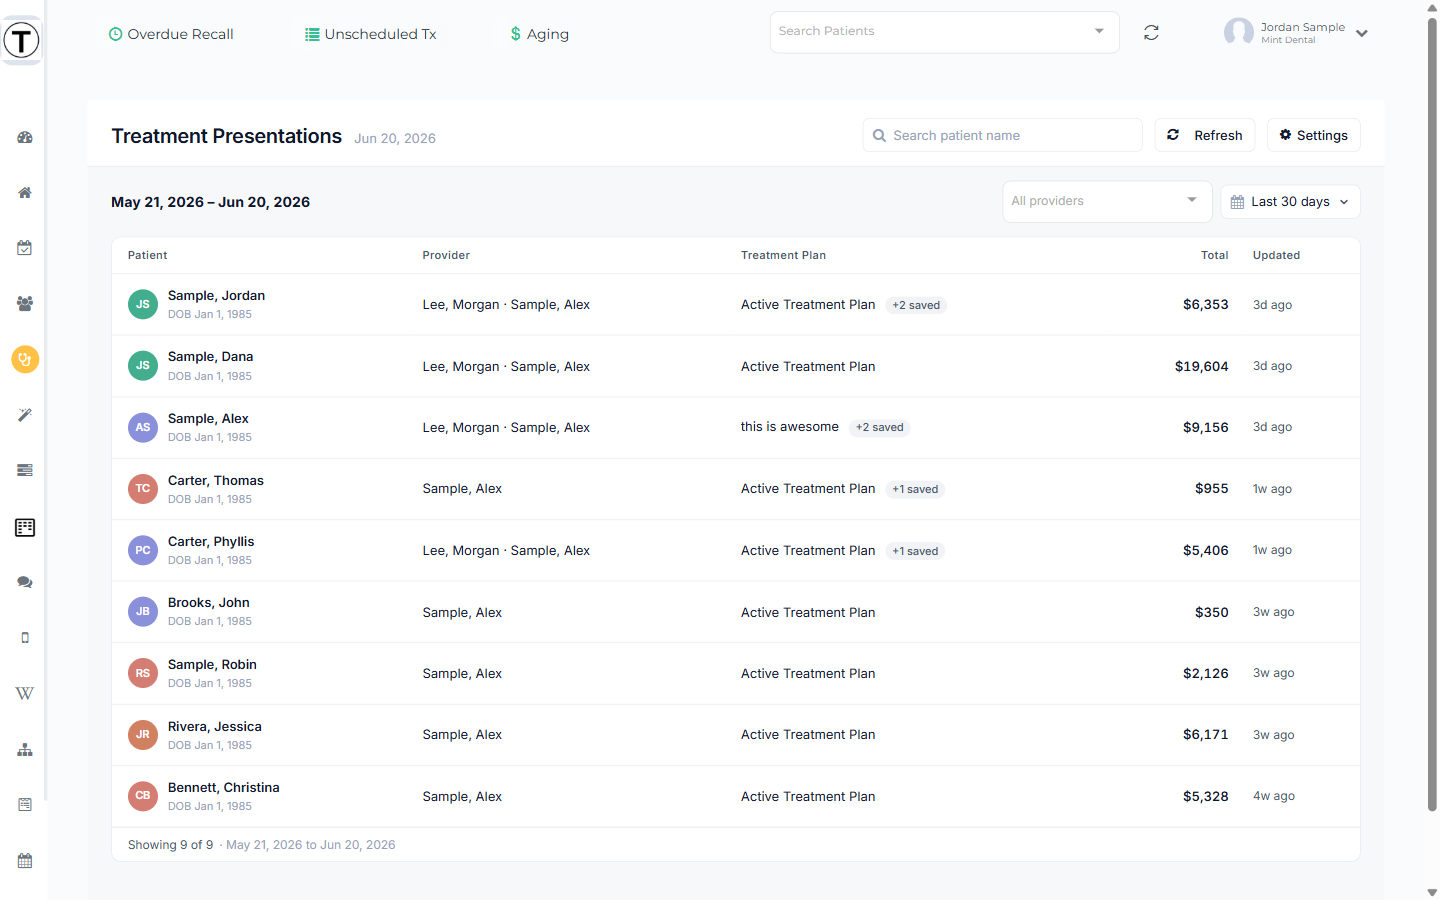The width and height of the screenshot is (1440, 900).
Task: Open patient Sample, Dana row name
Action: 210,357
